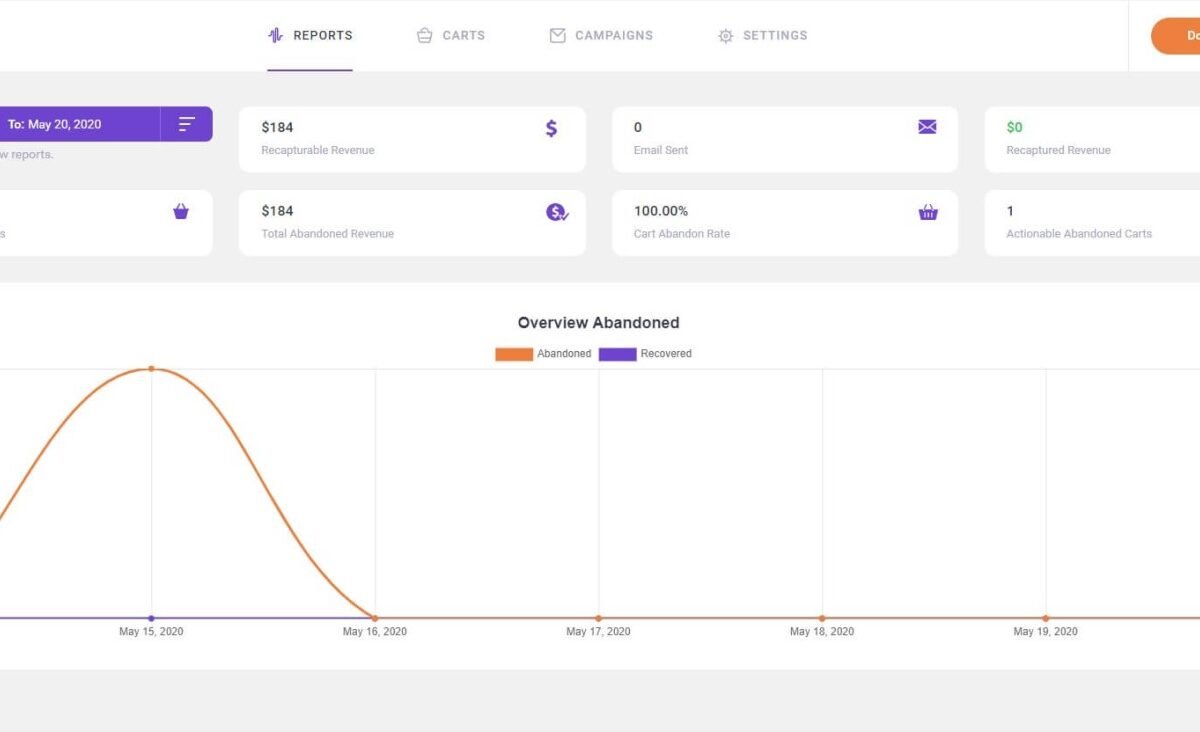Click the dollar sign Recapturable Revenue icon

point(551,128)
